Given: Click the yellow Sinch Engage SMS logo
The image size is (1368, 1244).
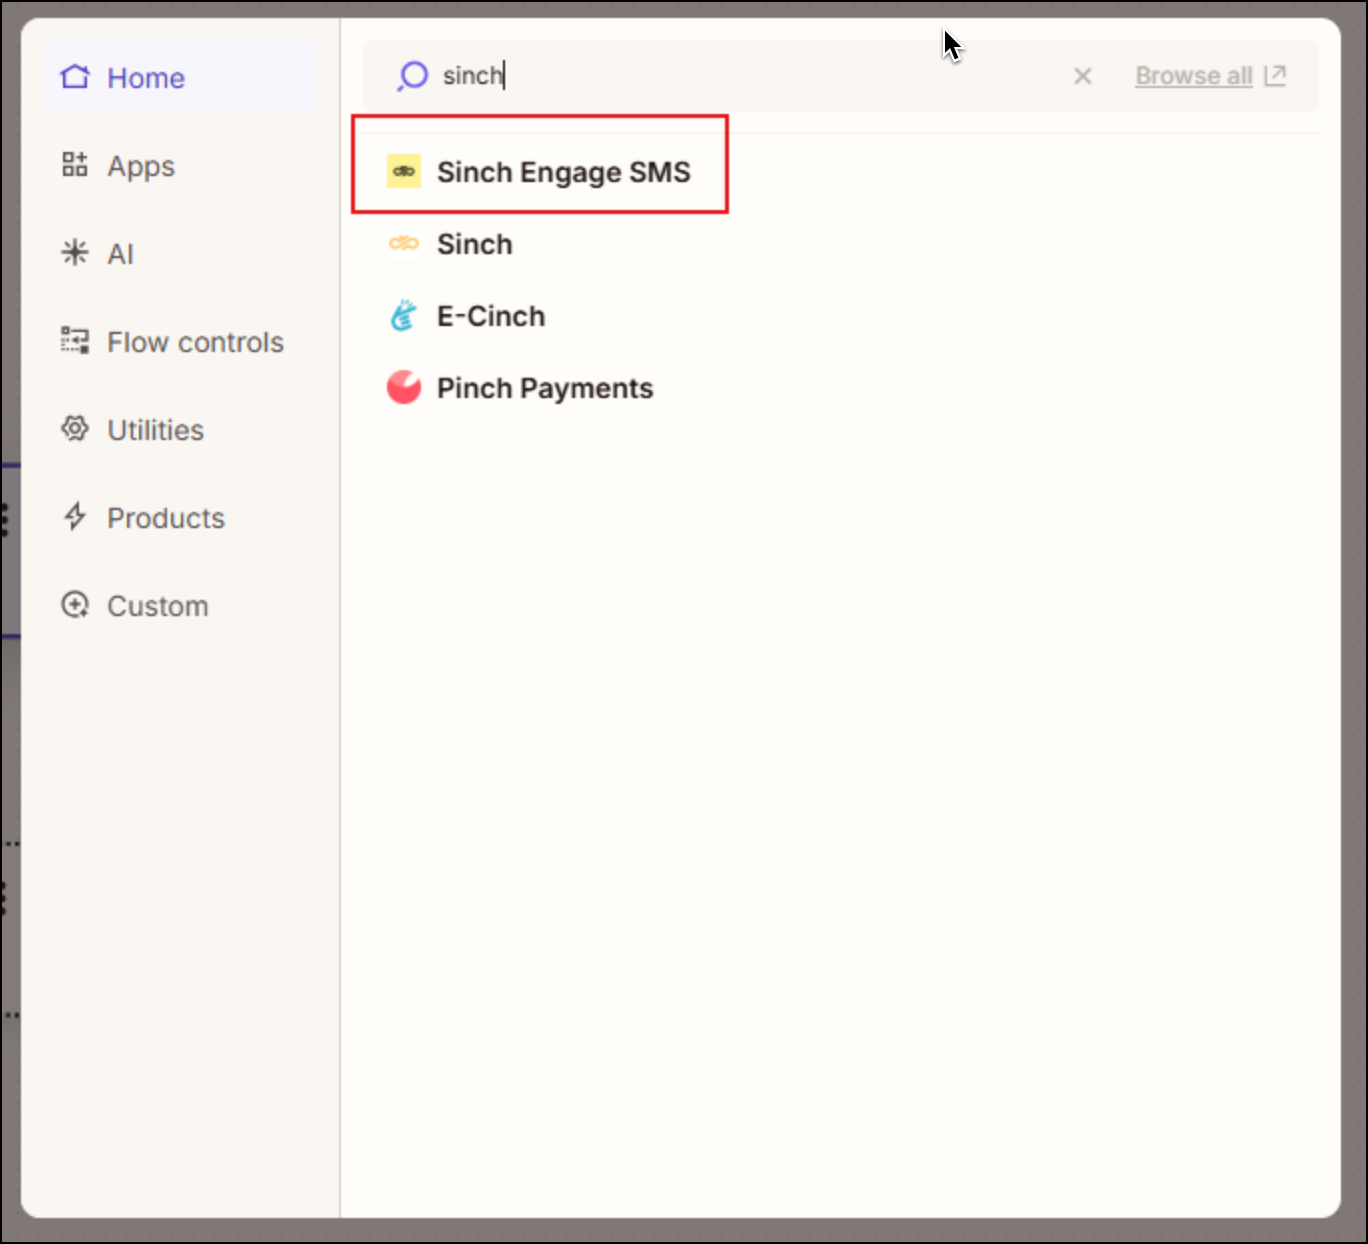Looking at the screenshot, I should [404, 172].
